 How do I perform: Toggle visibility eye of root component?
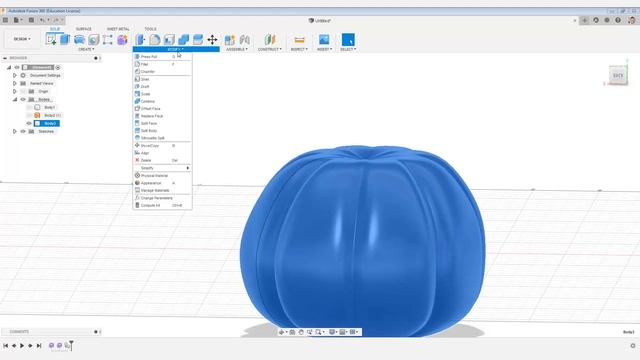pos(17,67)
